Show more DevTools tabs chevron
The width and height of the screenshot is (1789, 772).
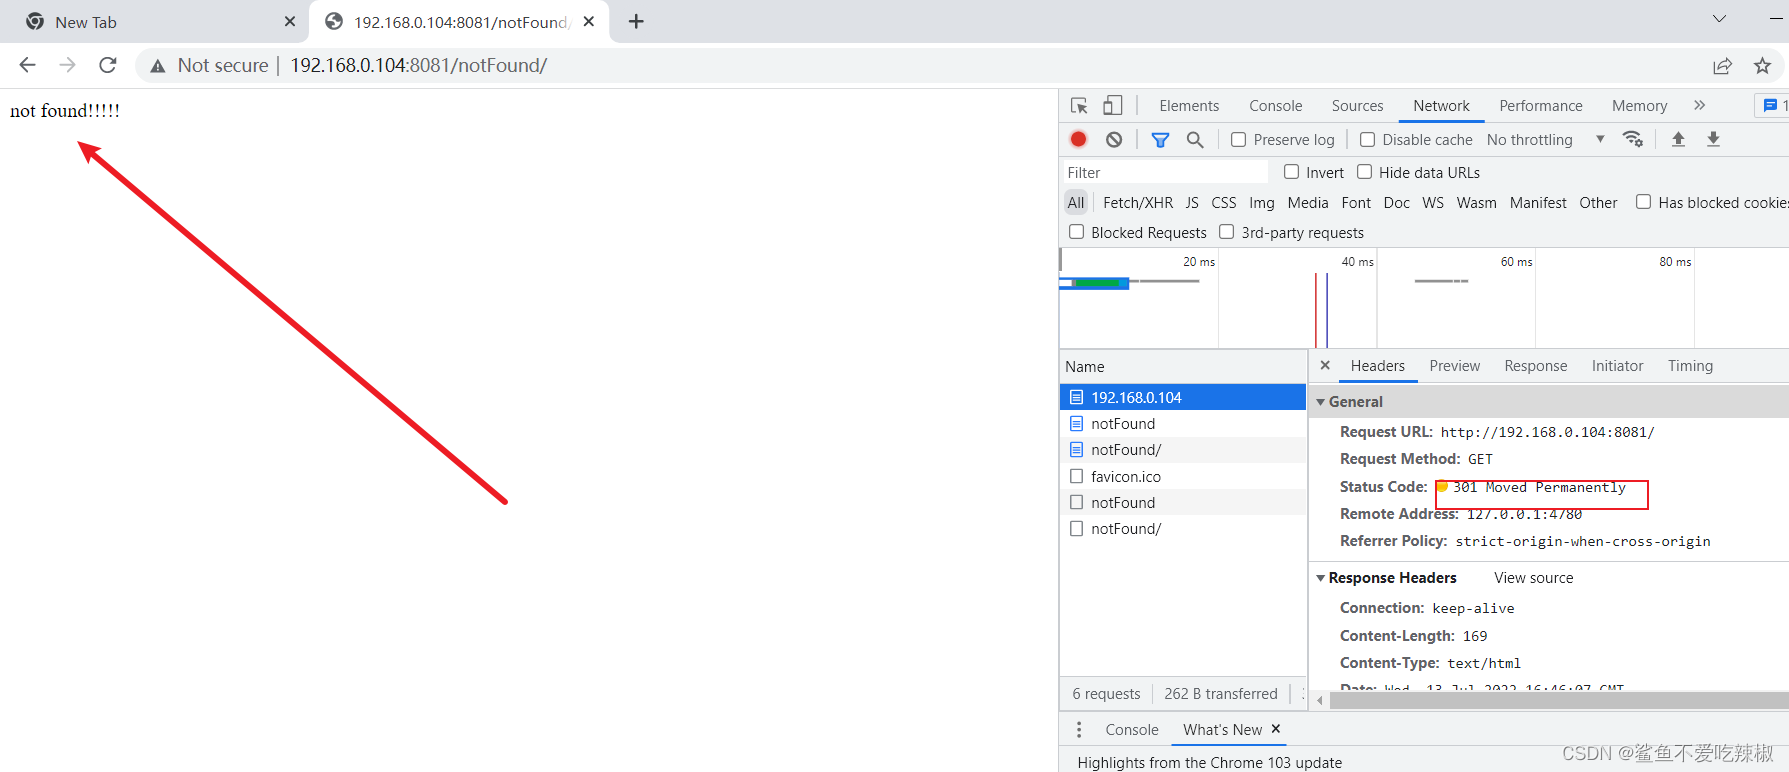[x=1699, y=106]
